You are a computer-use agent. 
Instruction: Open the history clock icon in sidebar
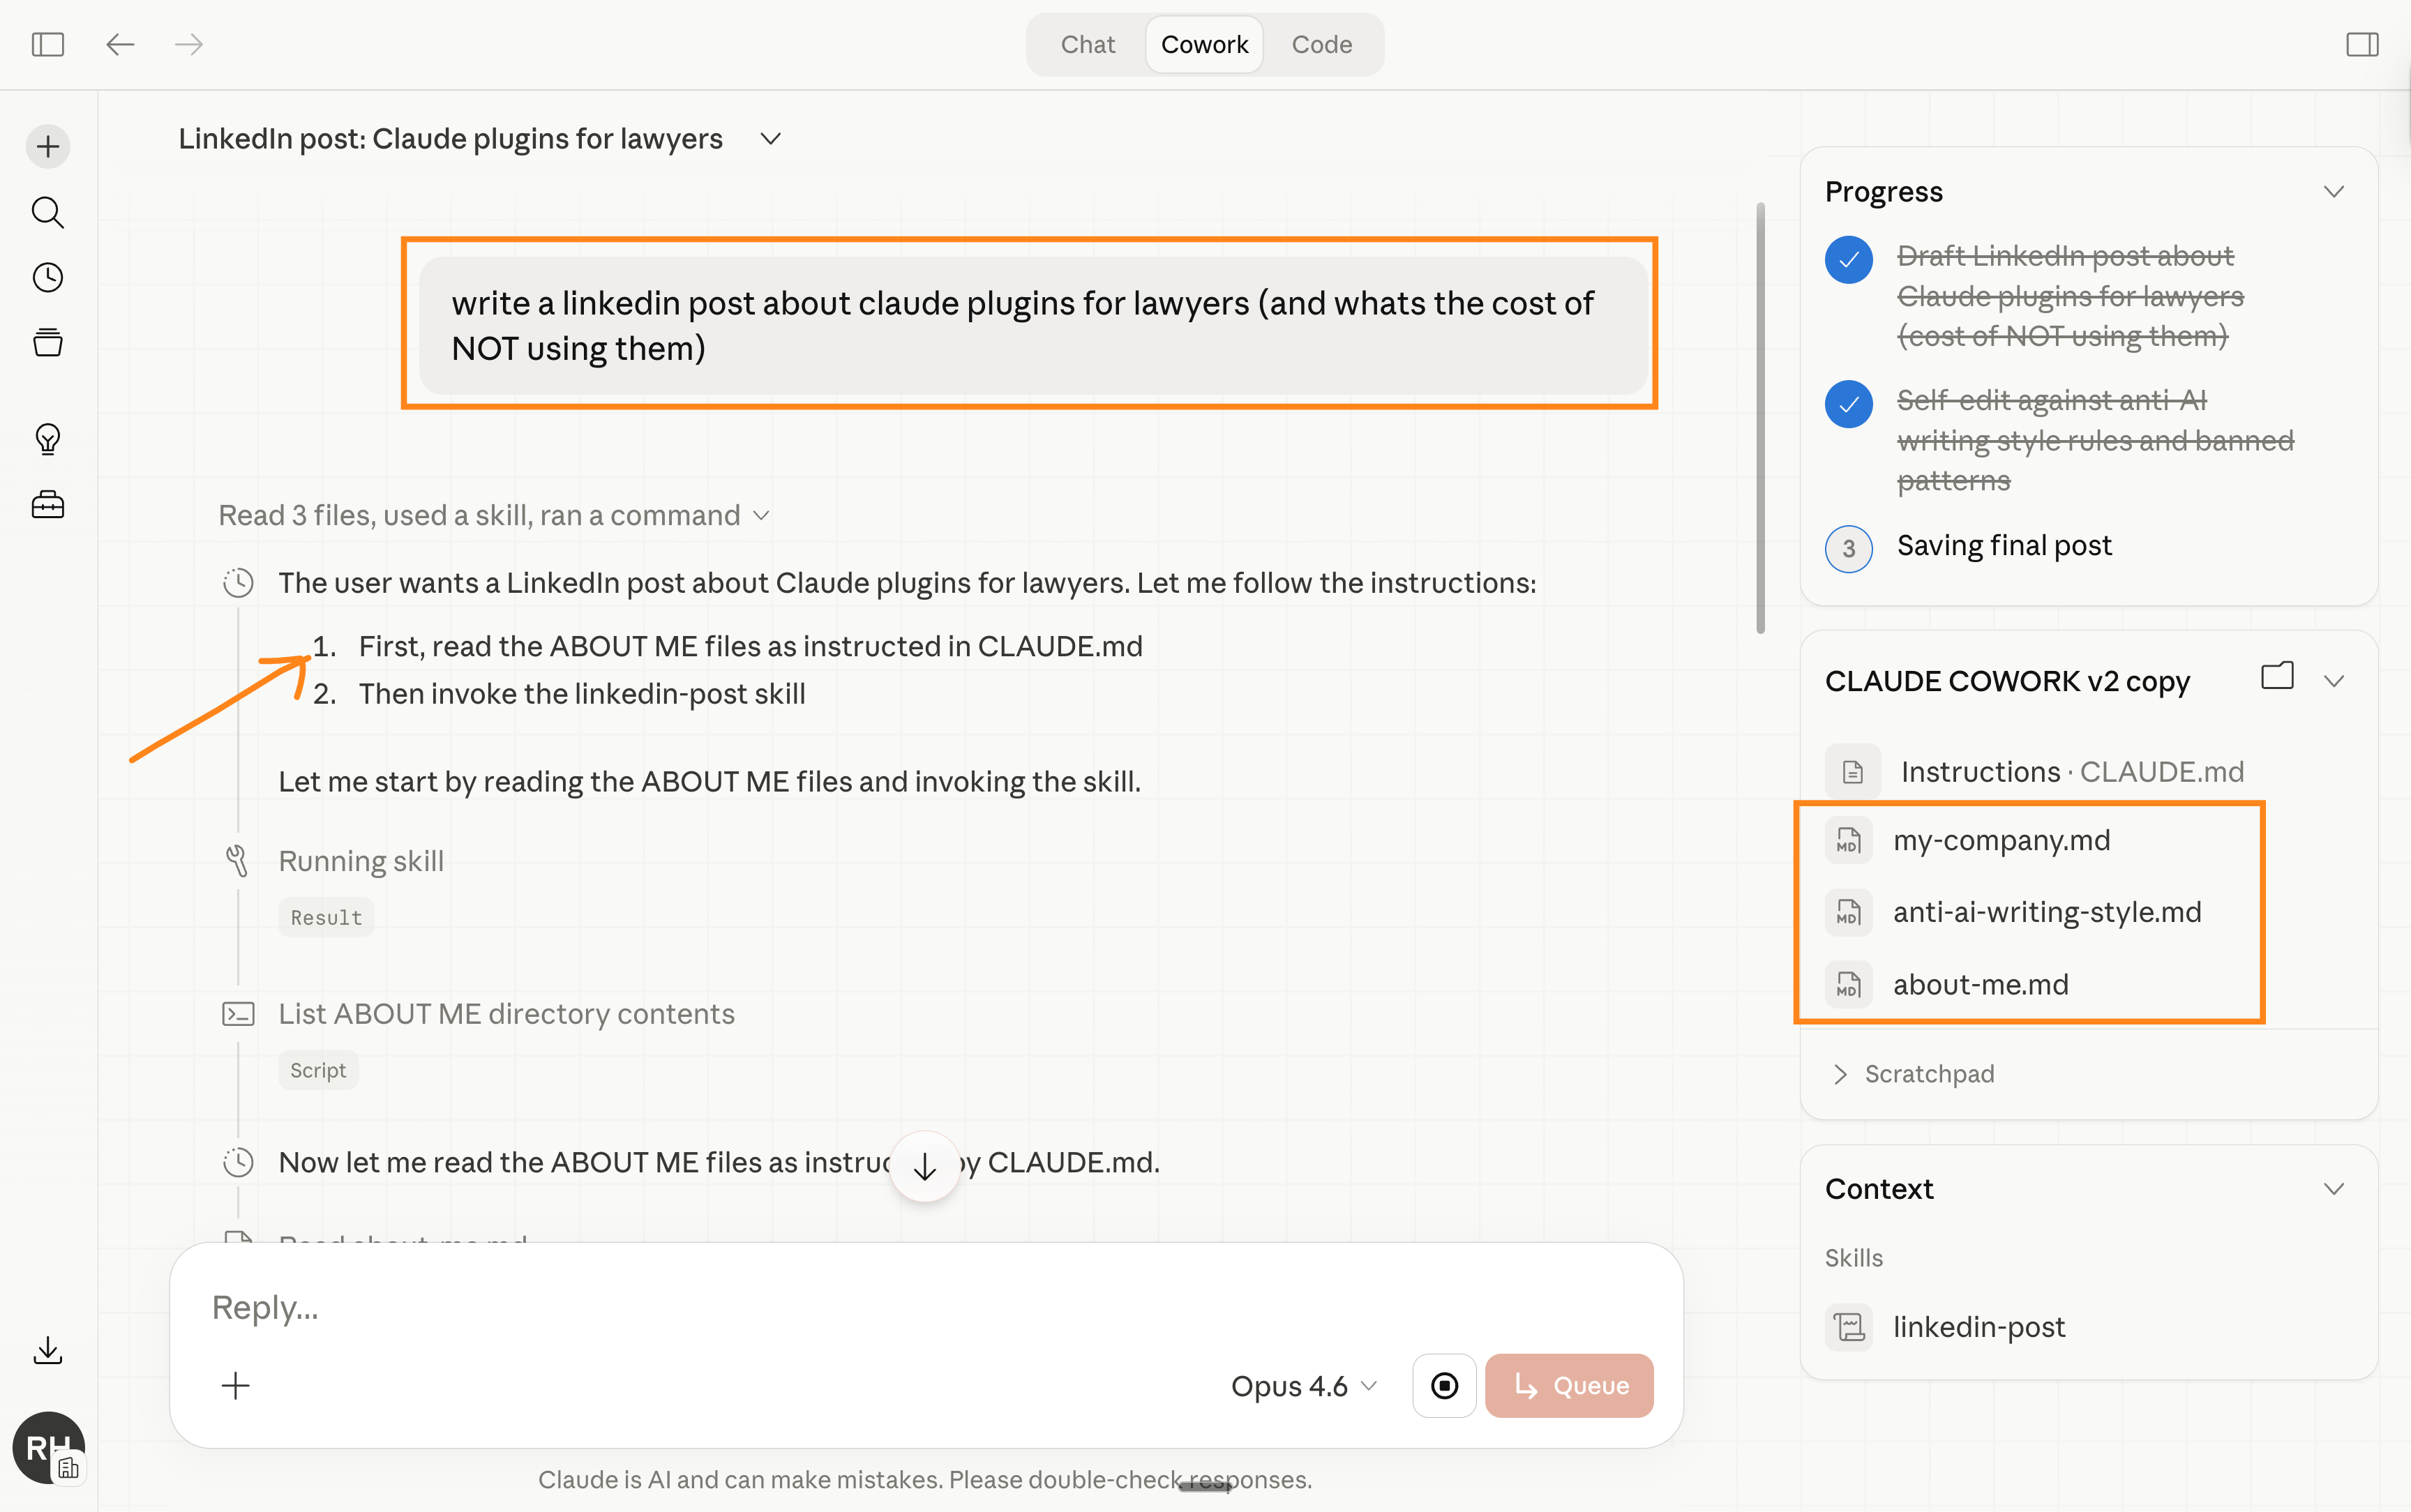(x=48, y=277)
